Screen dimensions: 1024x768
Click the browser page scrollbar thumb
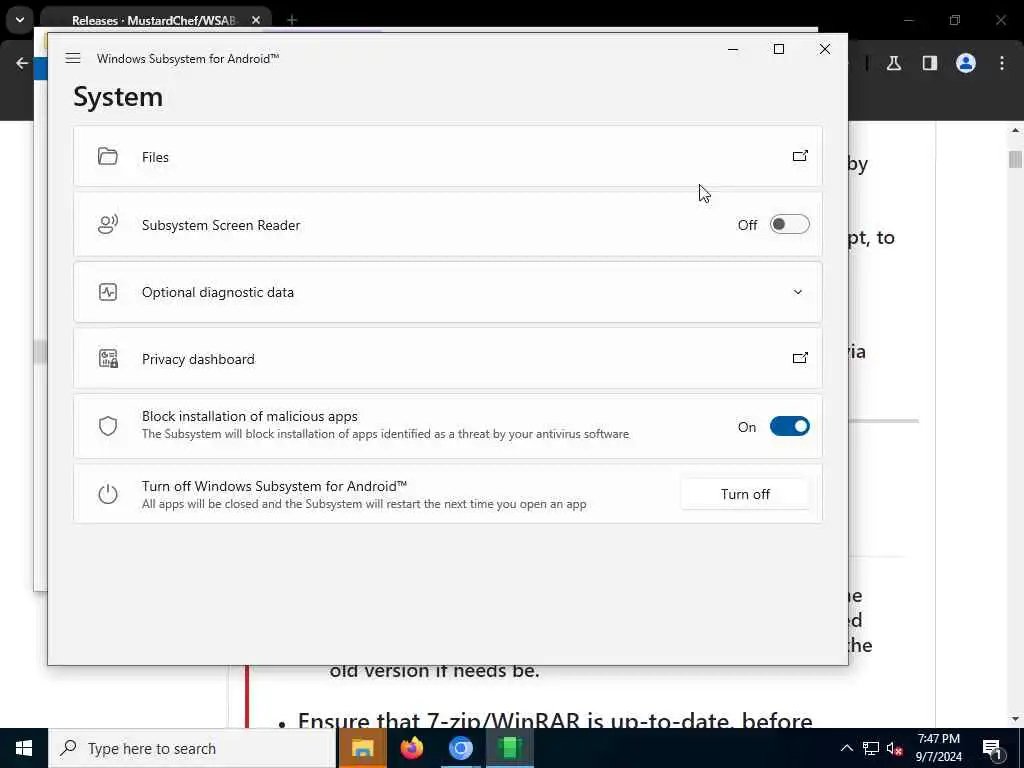click(1015, 159)
